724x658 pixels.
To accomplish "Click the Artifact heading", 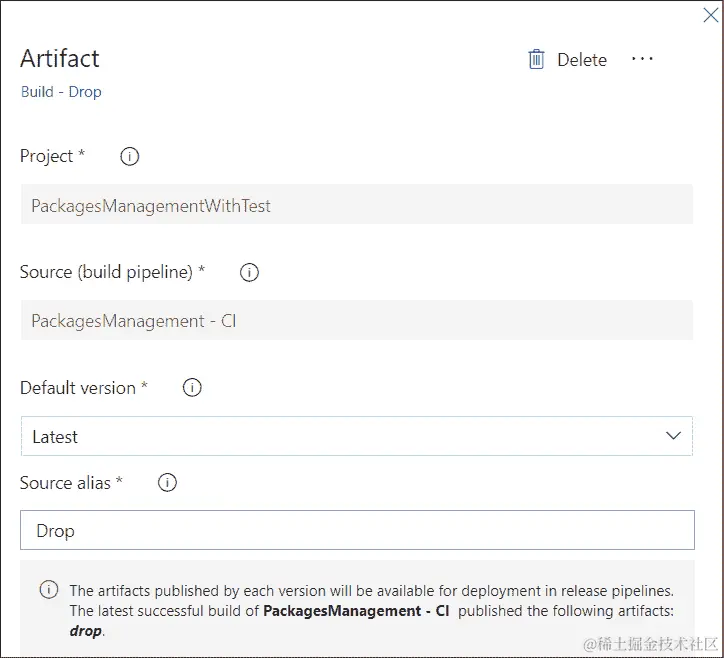I will (60, 58).
